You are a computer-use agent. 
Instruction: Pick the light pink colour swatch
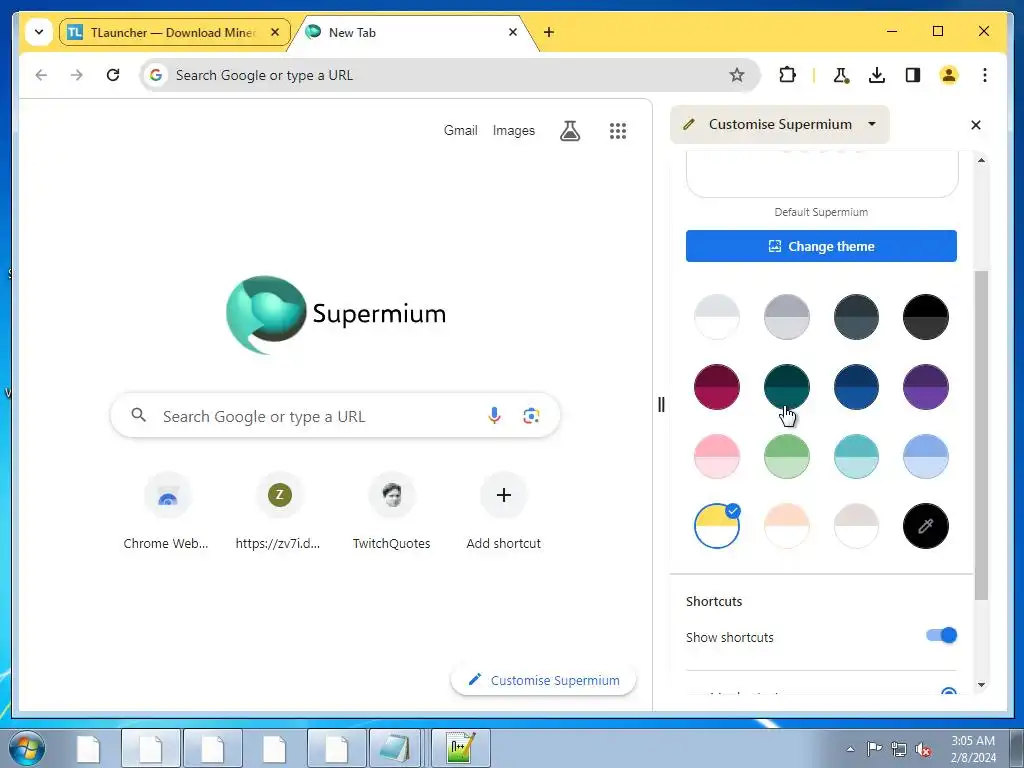pos(716,456)
